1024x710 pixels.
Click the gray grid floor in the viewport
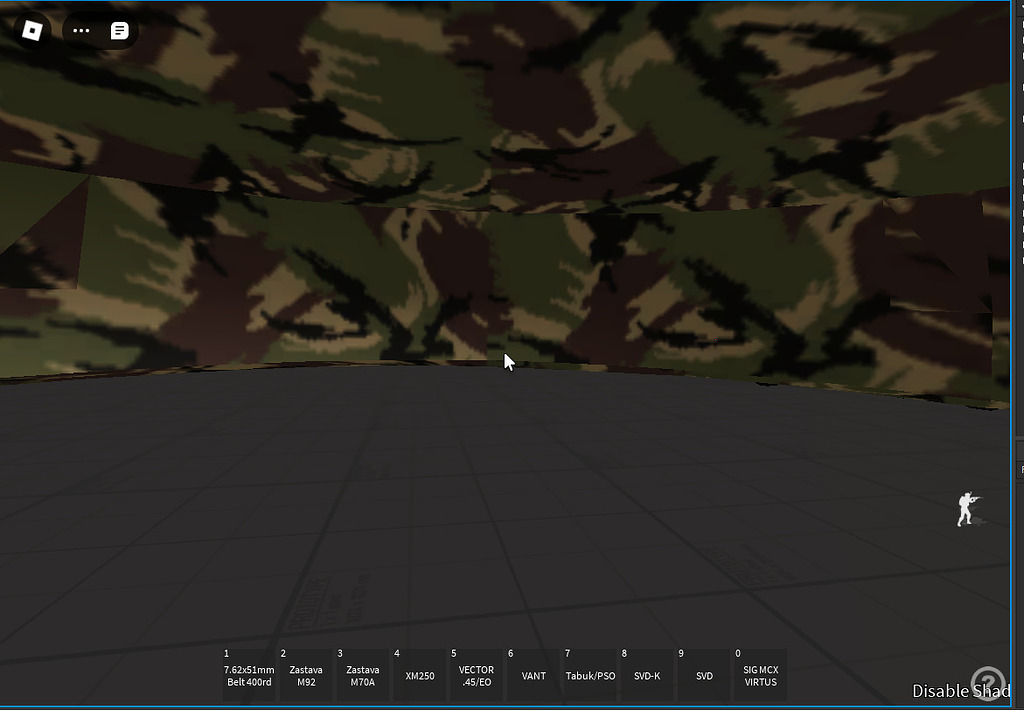[500, 520]
